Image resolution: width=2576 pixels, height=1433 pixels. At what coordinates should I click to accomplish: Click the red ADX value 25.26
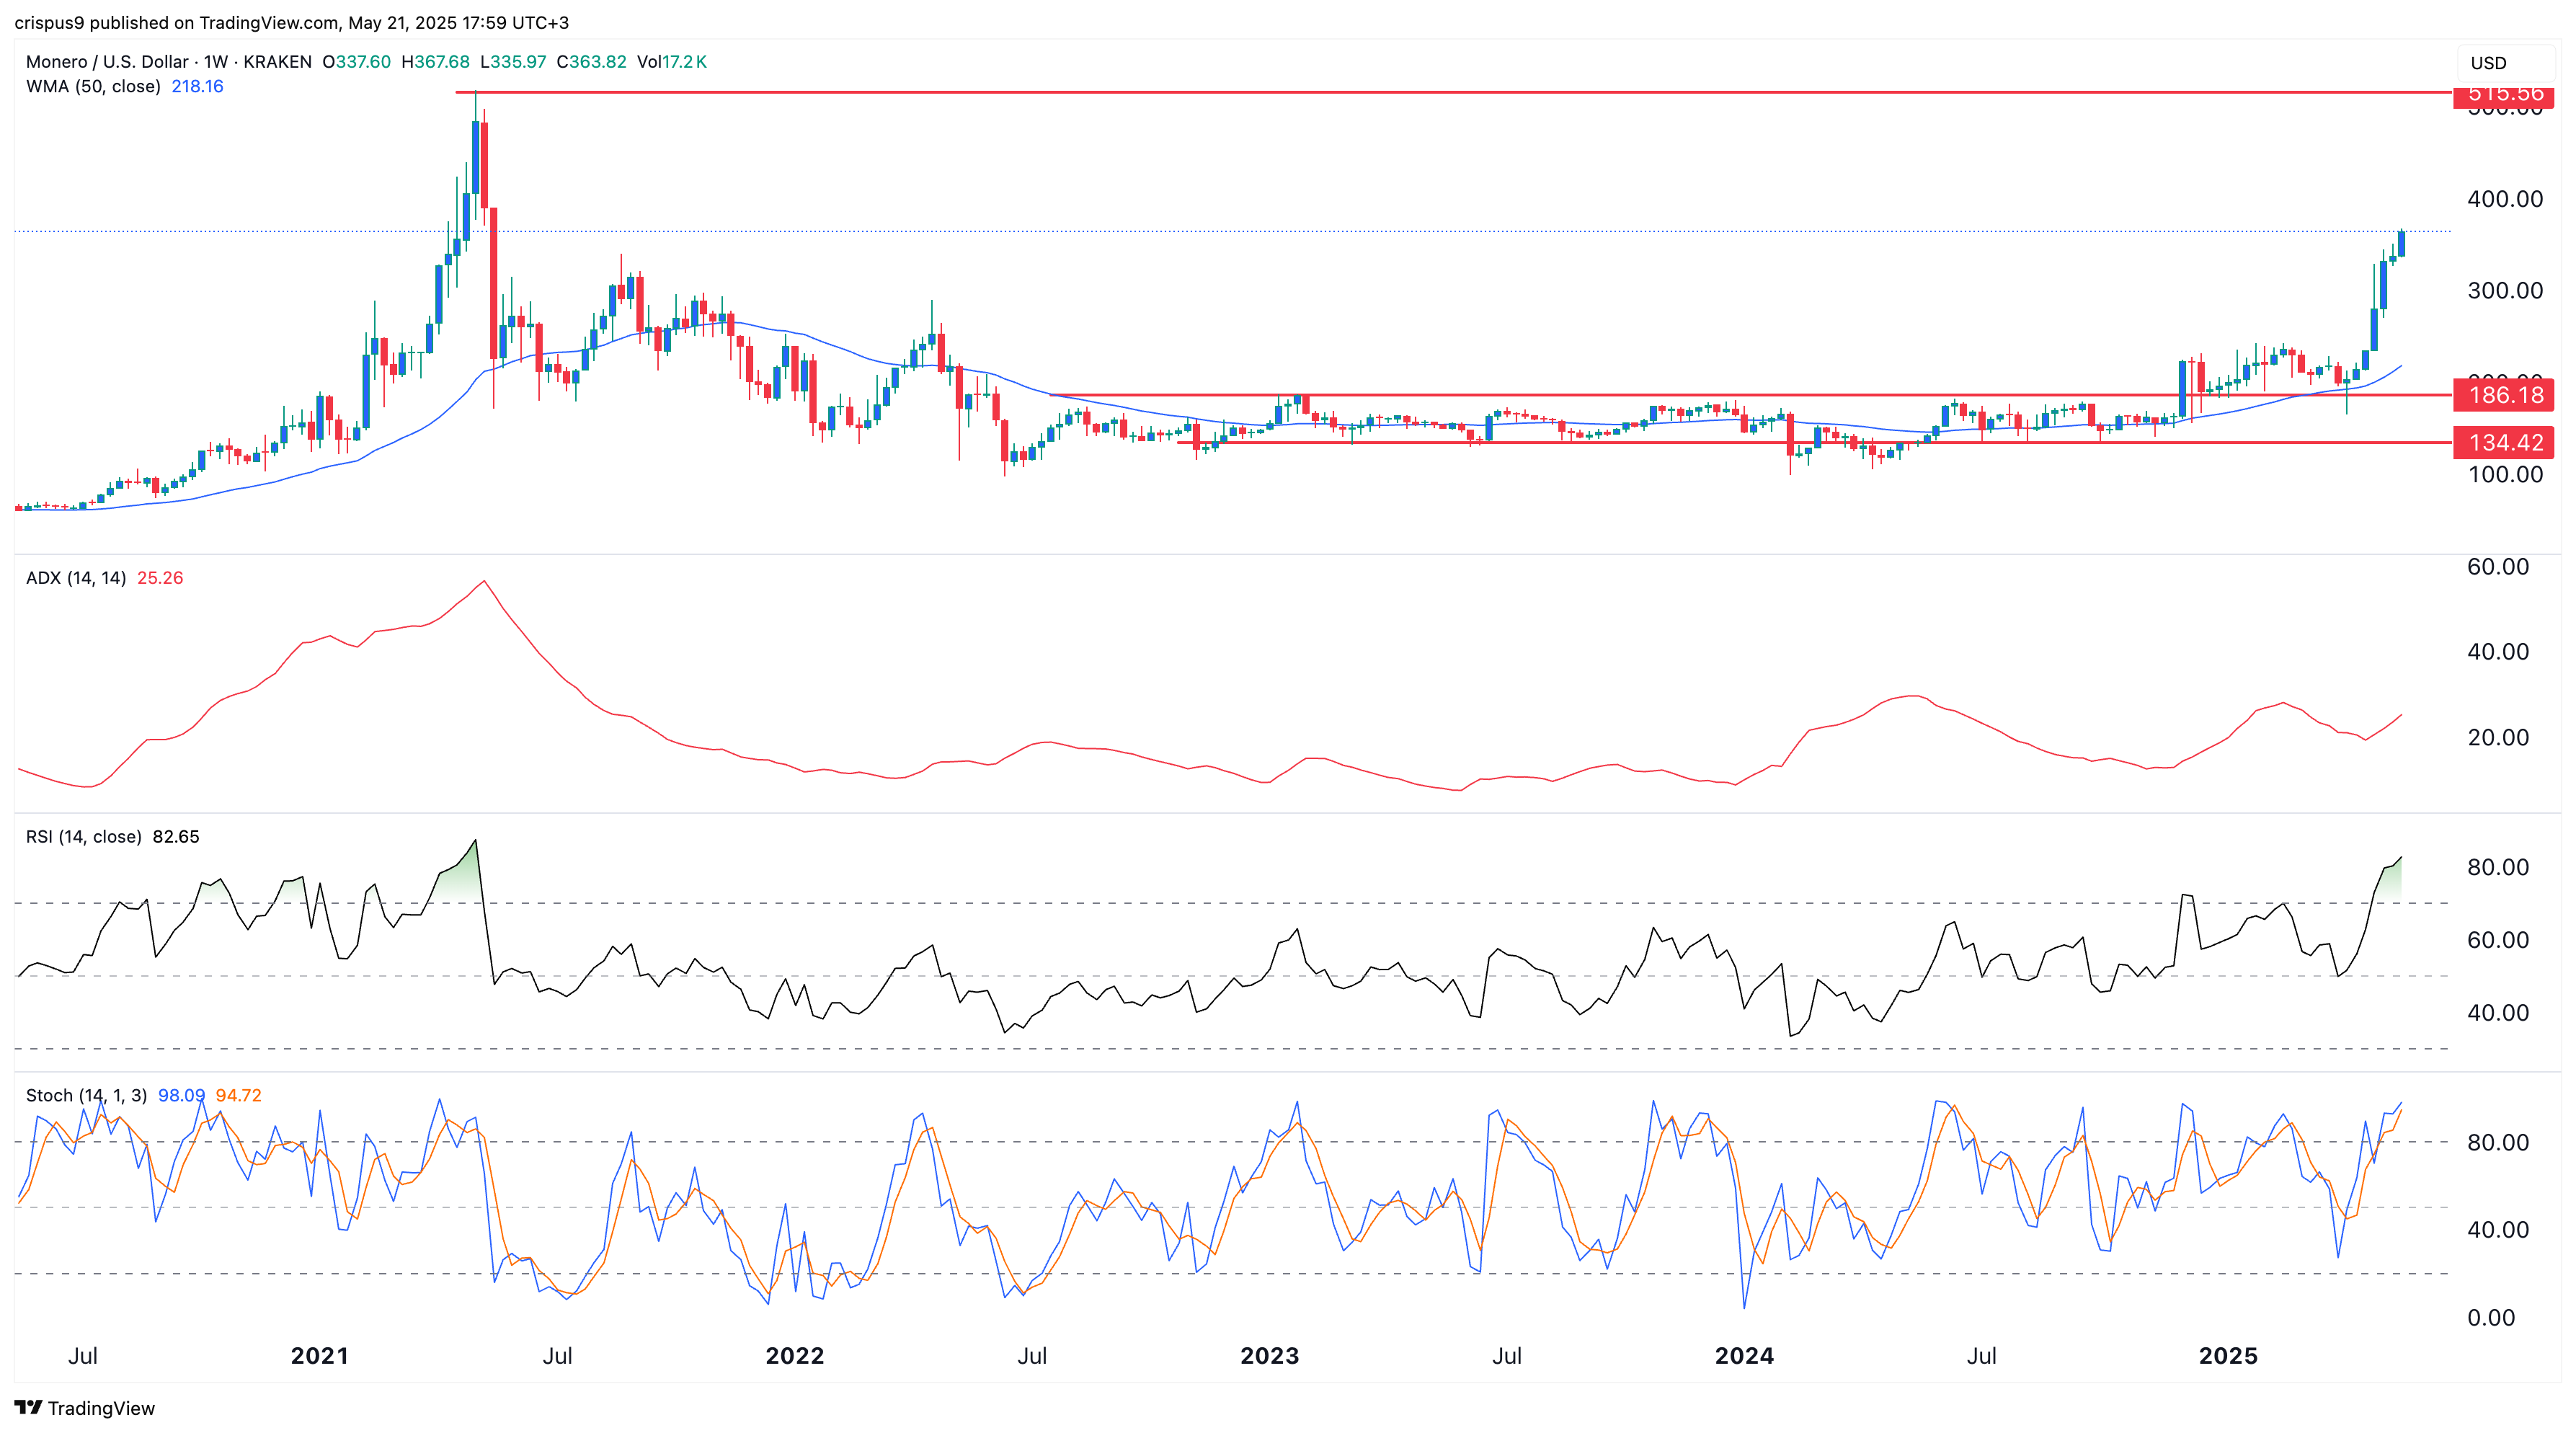160,579
